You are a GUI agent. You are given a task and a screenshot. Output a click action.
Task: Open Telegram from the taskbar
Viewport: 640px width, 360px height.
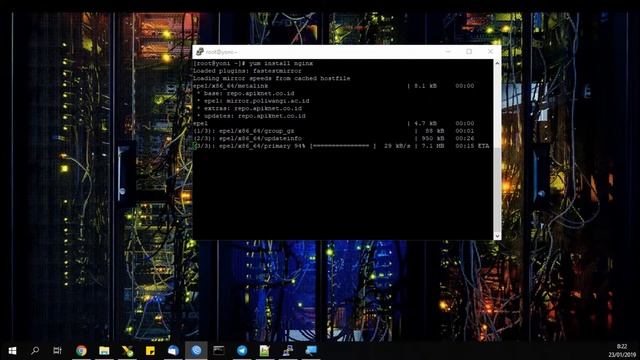(242, 351)
